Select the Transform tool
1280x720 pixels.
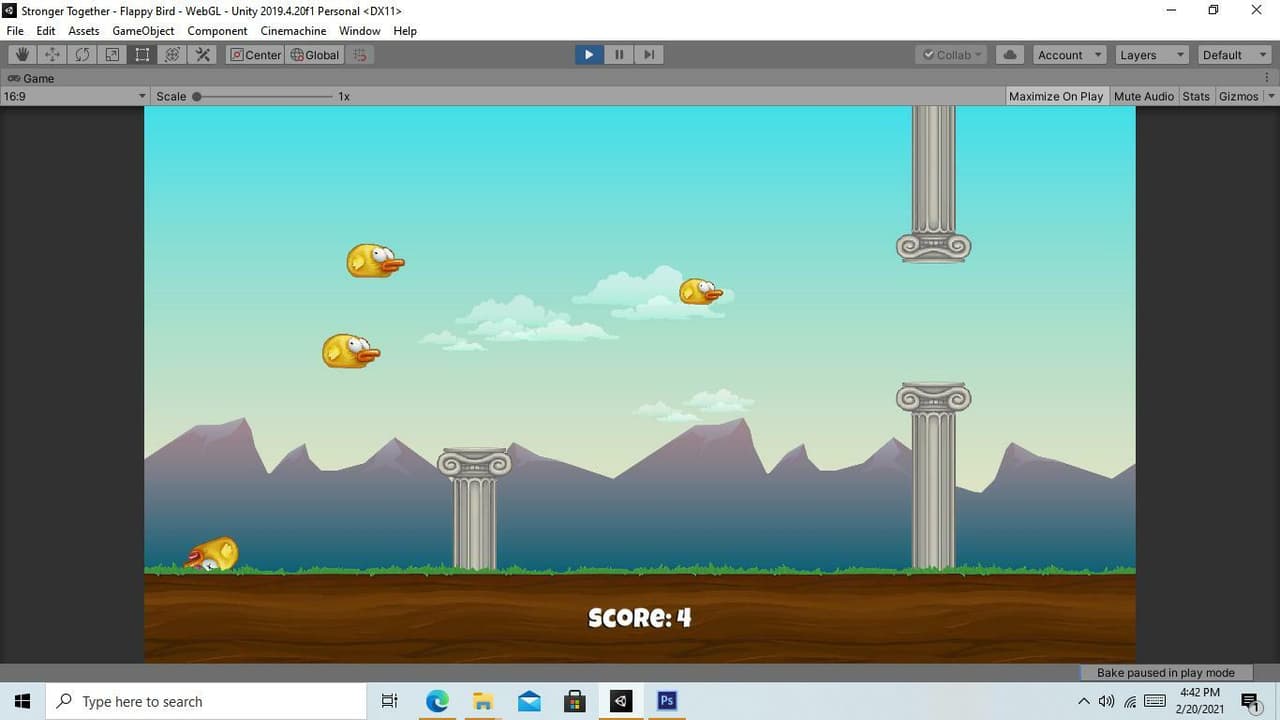coord(172,55)
